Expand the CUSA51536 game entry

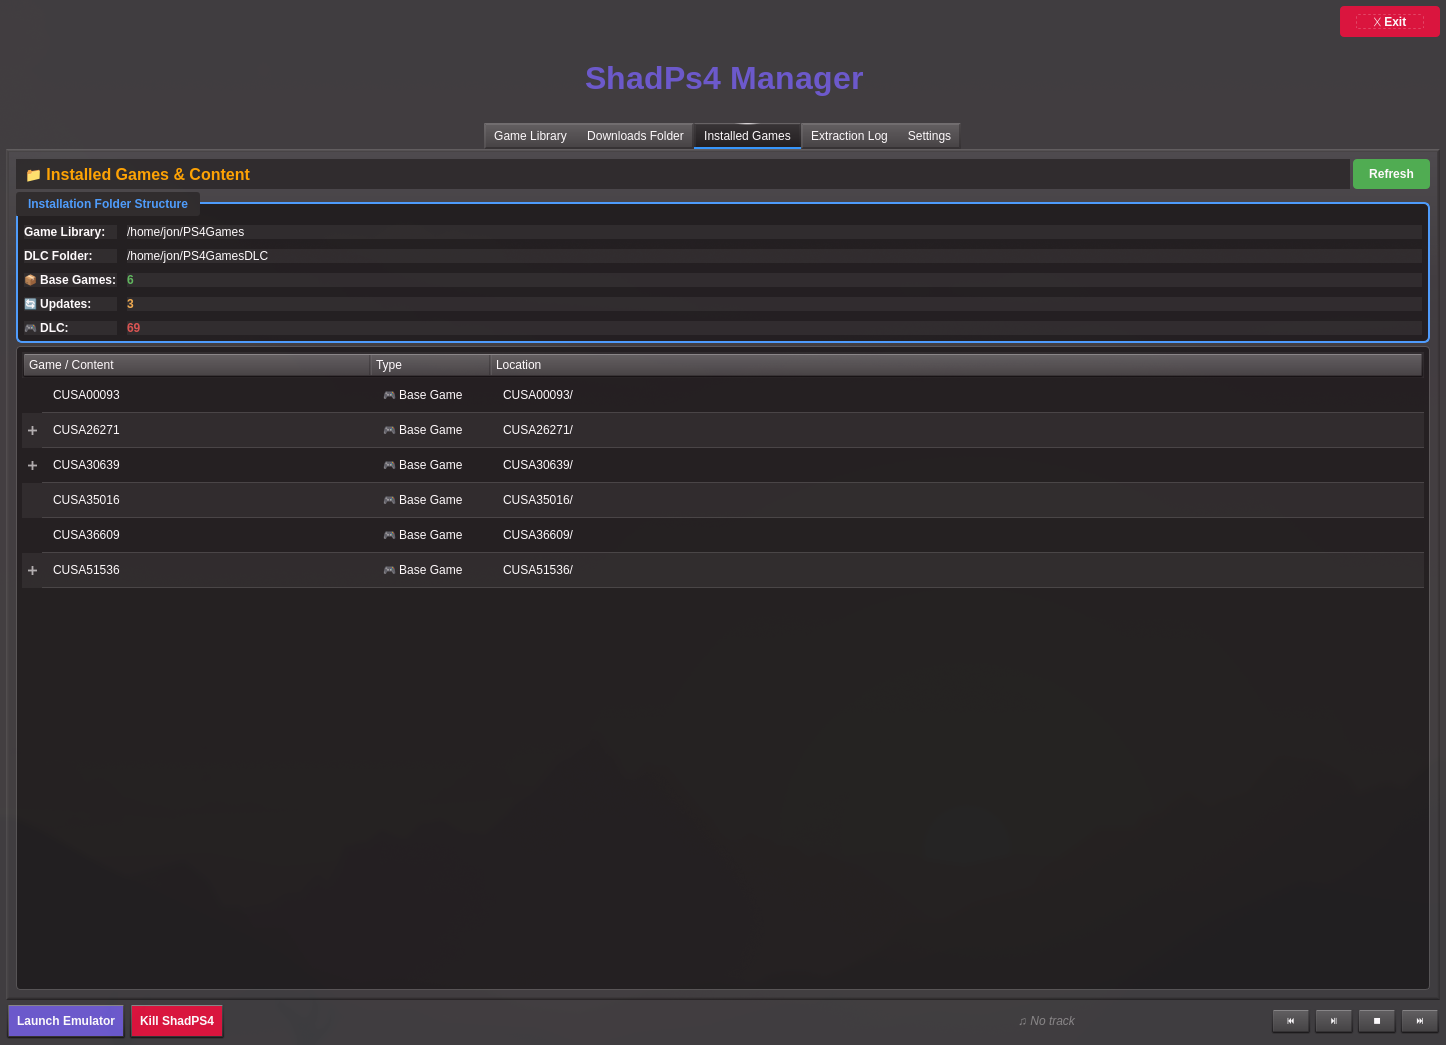[32, 570]
